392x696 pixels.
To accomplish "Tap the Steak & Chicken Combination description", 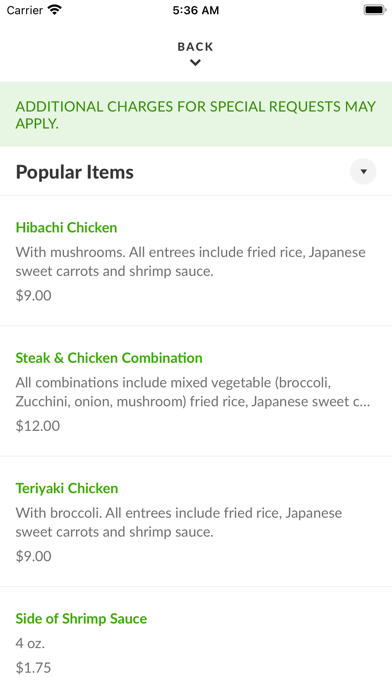I will [193, 392].
